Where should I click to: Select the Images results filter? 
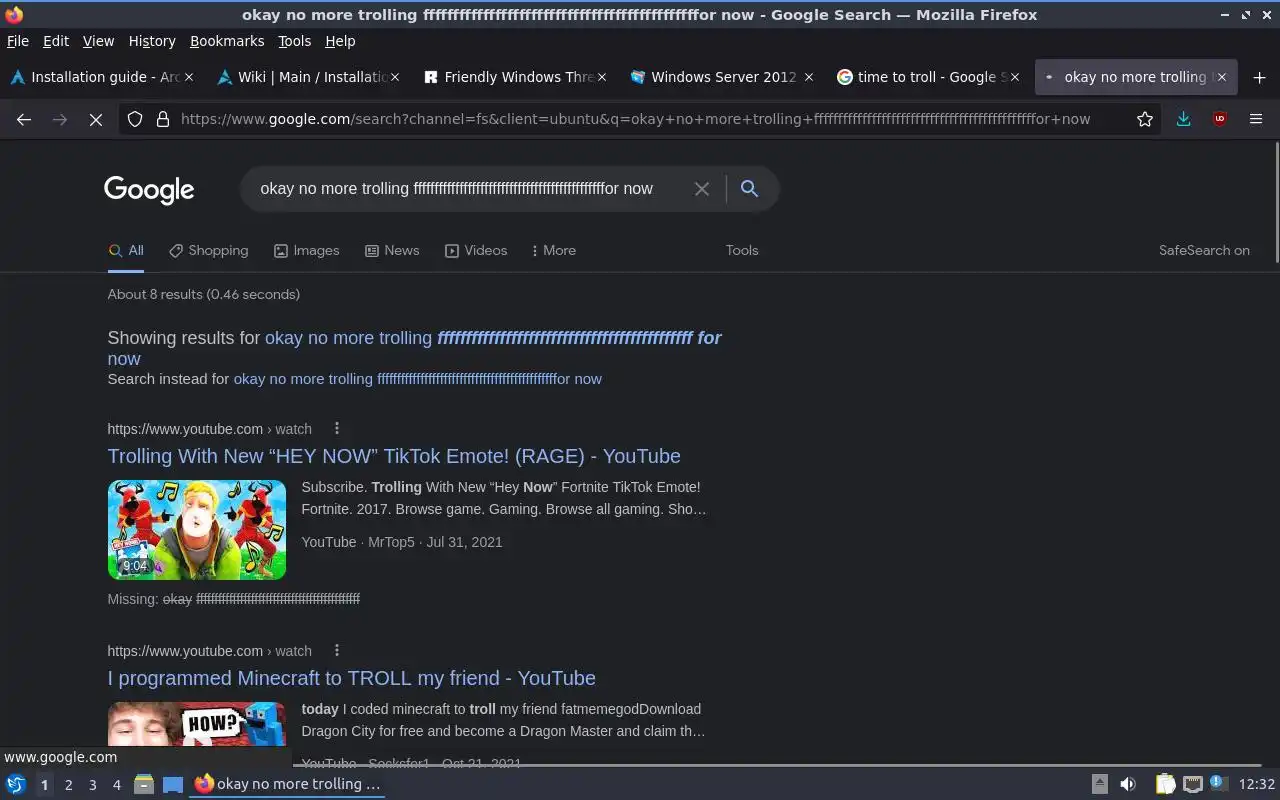pyautogui.click(x=307, y=250)
